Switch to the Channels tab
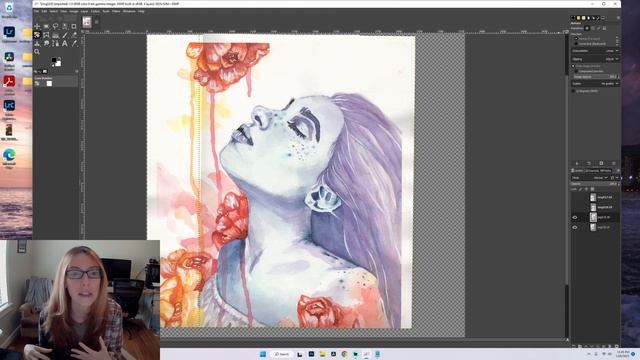The image size is (640, 360). coord(592,171)
